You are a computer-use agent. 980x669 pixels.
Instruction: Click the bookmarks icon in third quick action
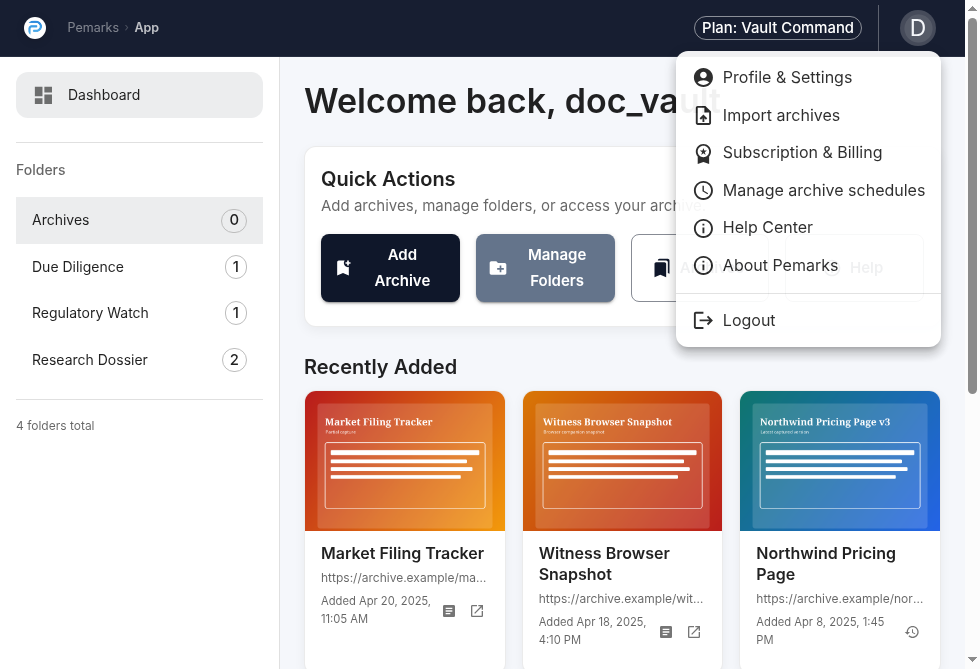pos(662,268)
